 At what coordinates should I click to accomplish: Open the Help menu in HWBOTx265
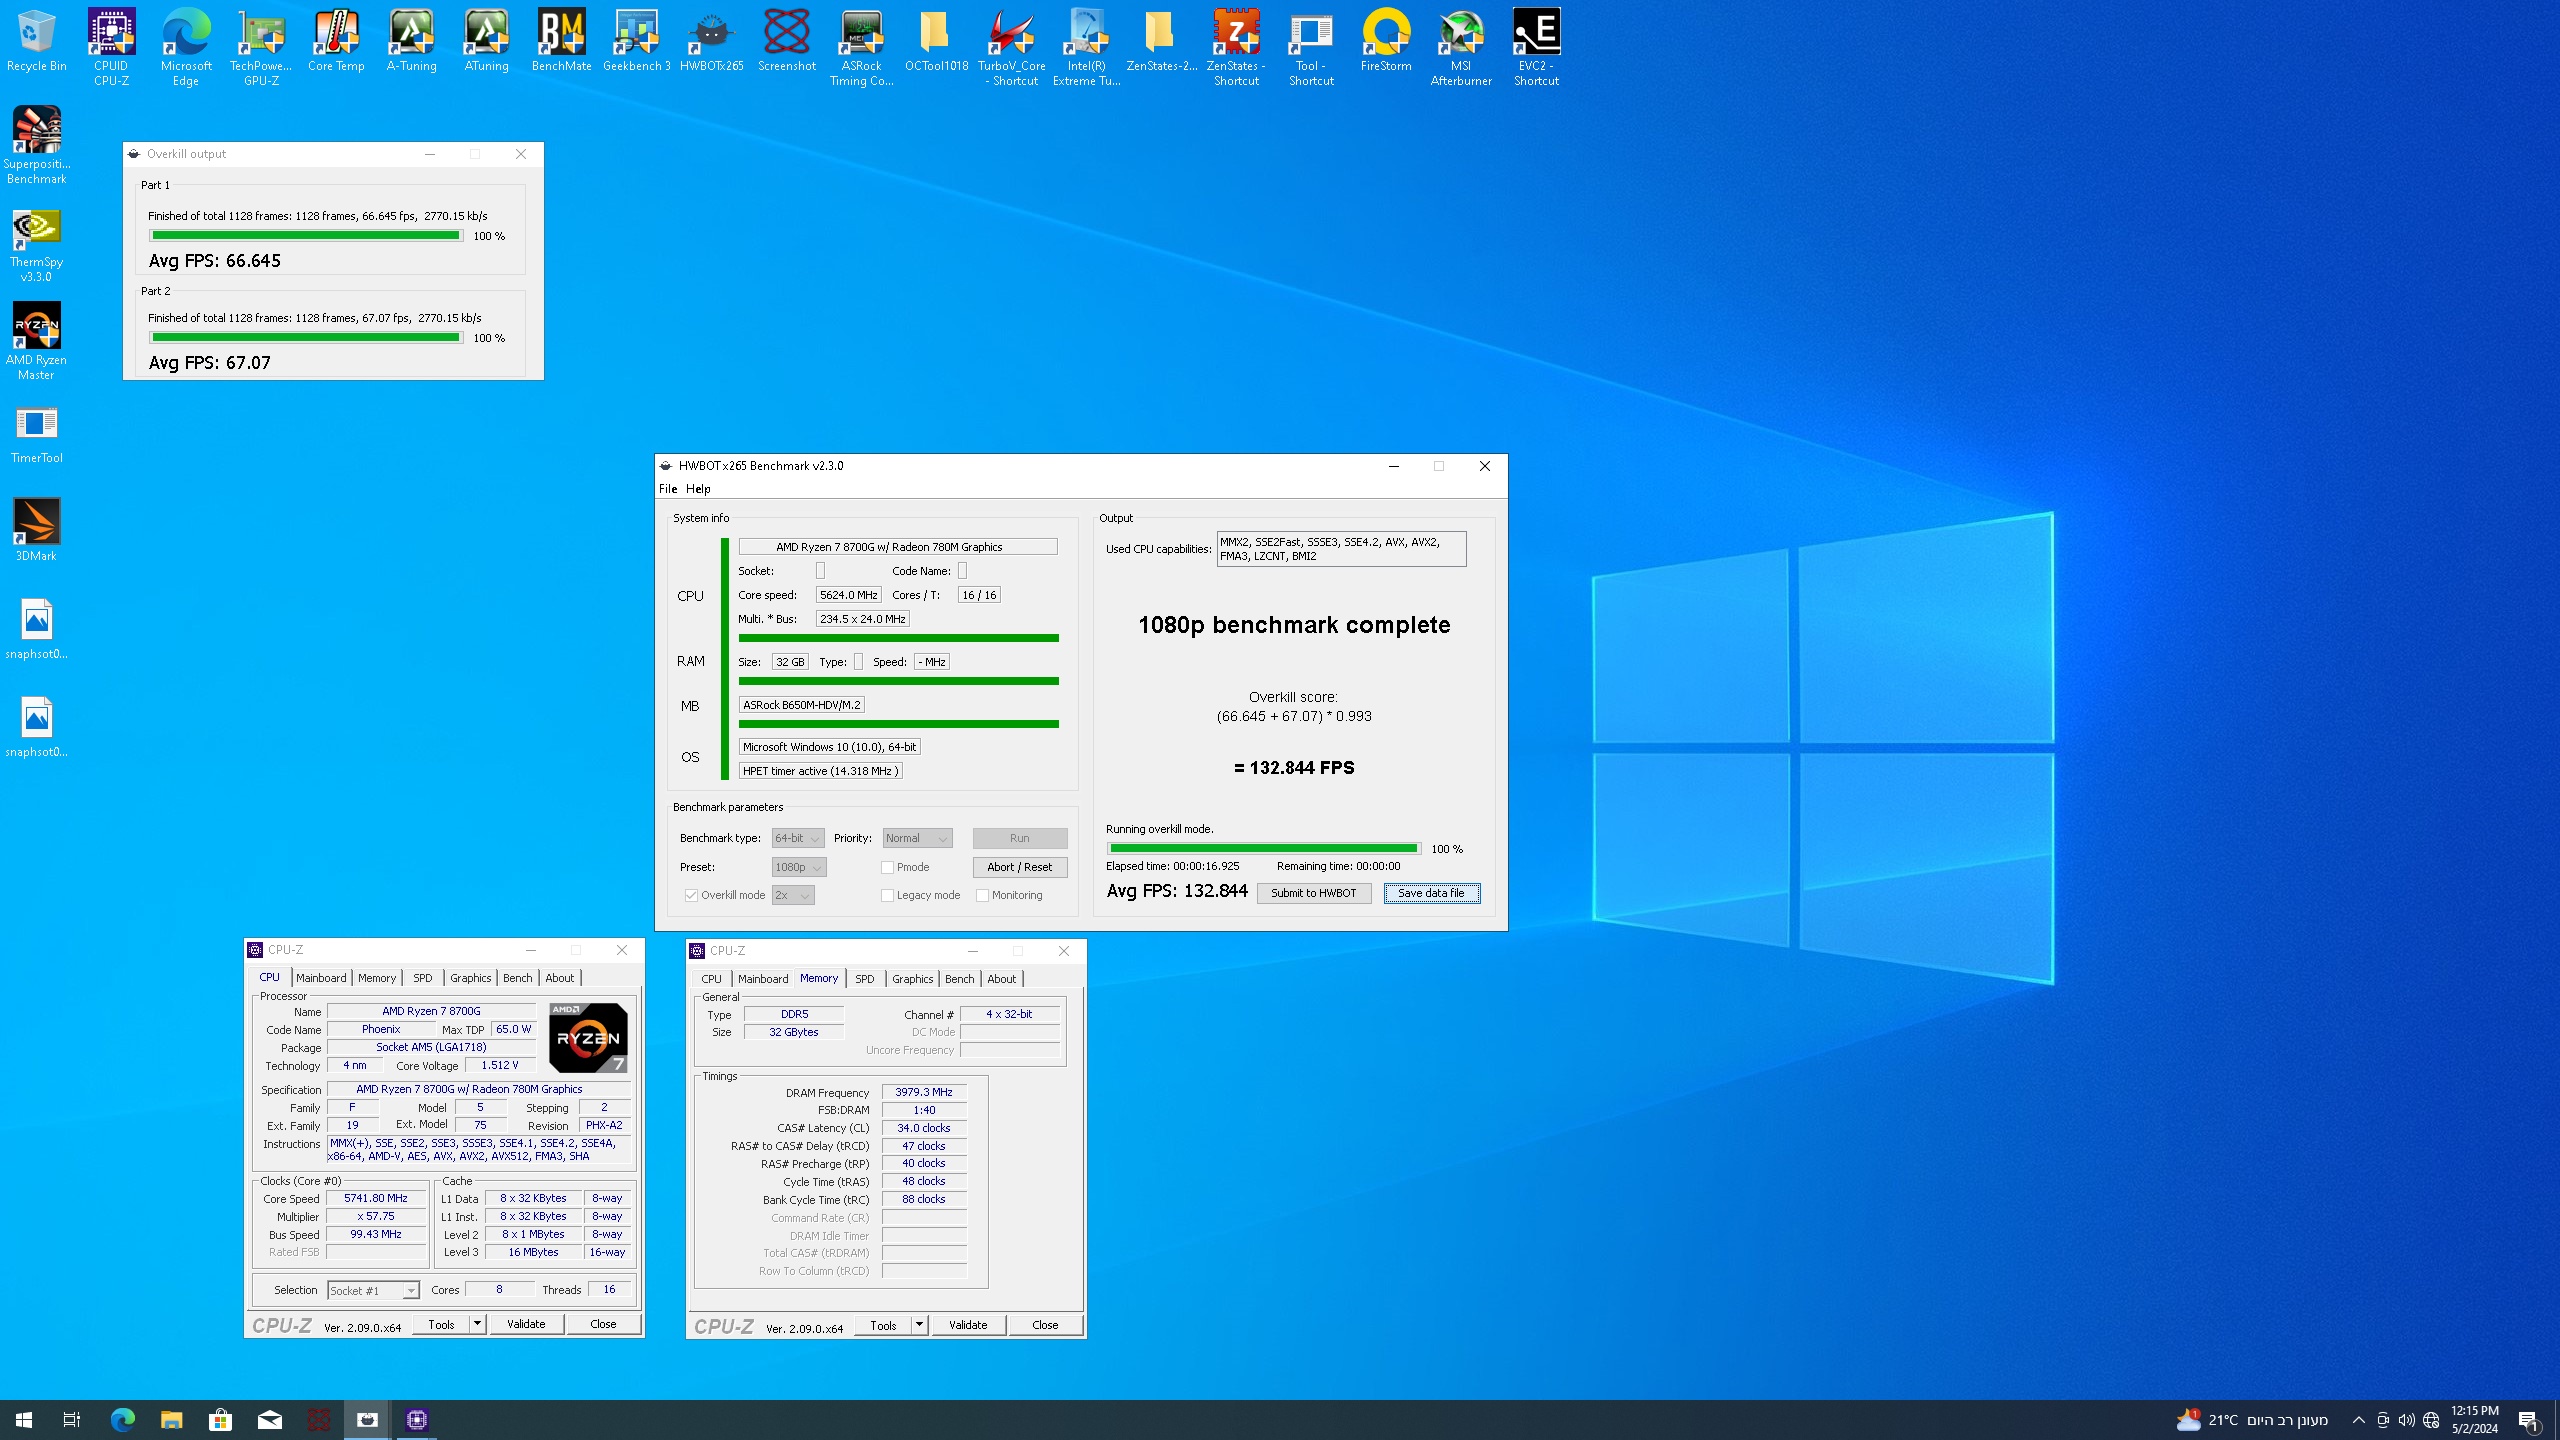(x=698, y=489)
